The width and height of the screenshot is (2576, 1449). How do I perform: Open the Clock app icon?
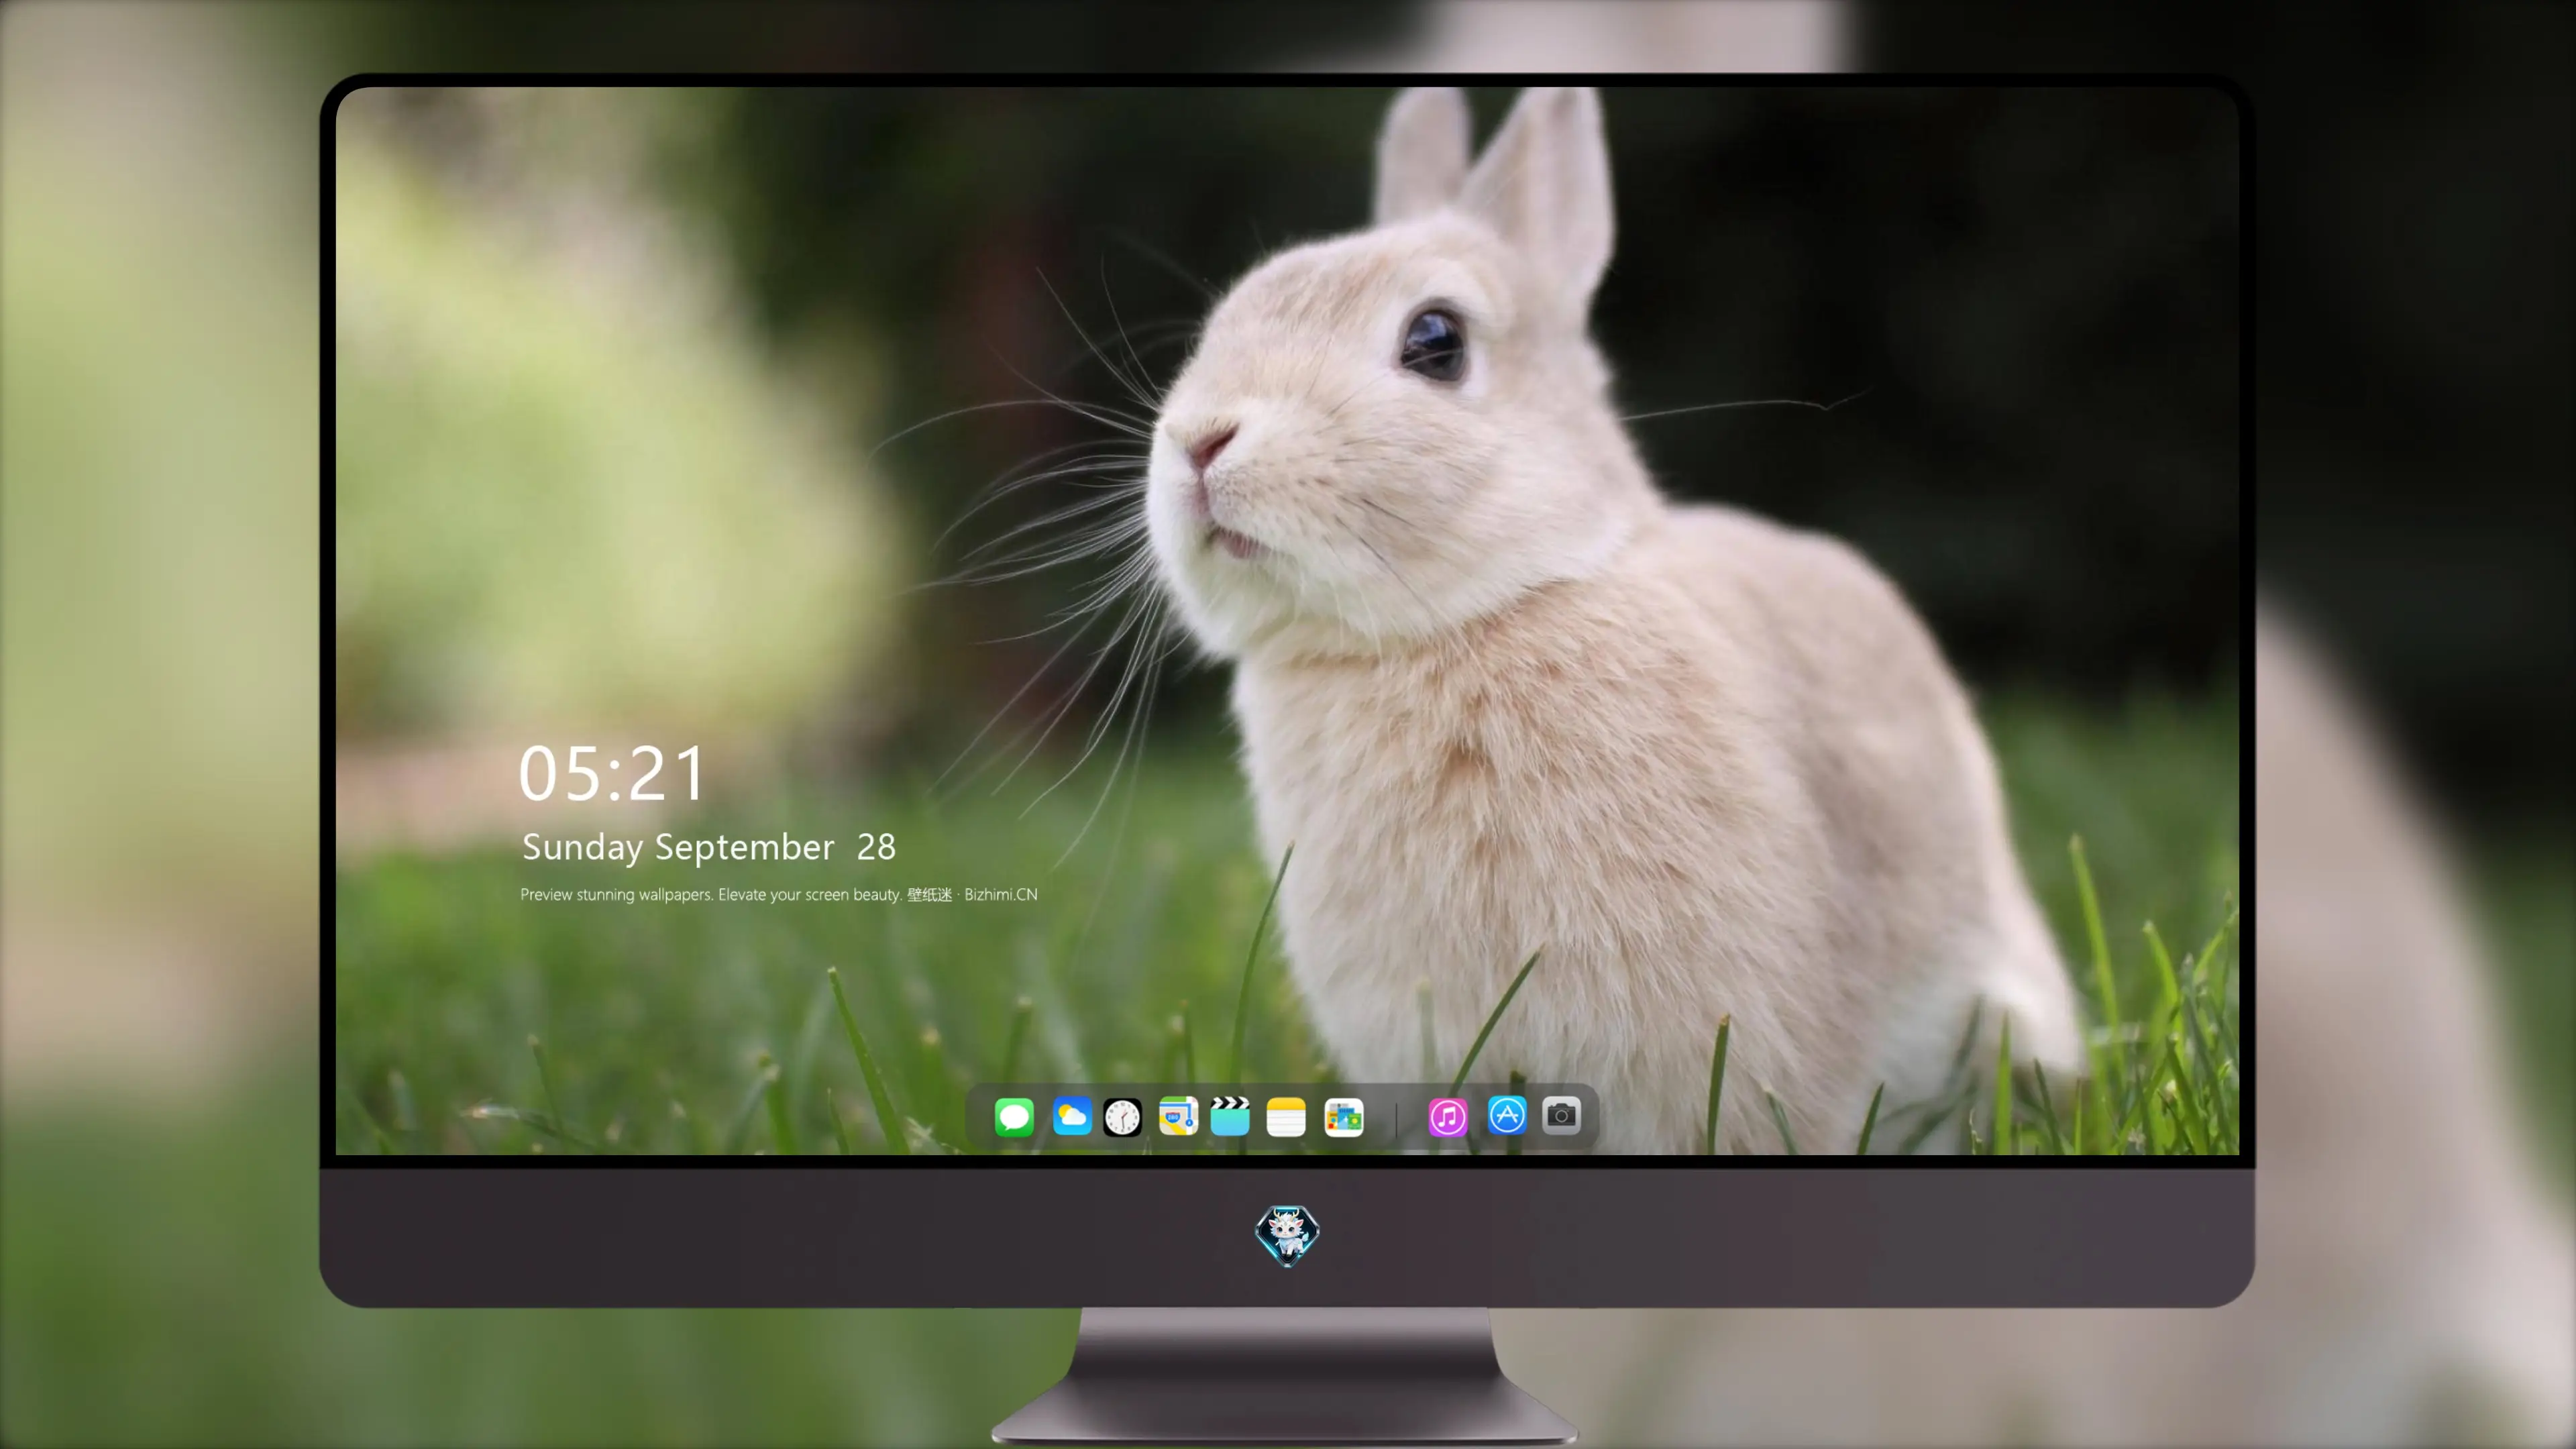click(x=1122, y=1116)
